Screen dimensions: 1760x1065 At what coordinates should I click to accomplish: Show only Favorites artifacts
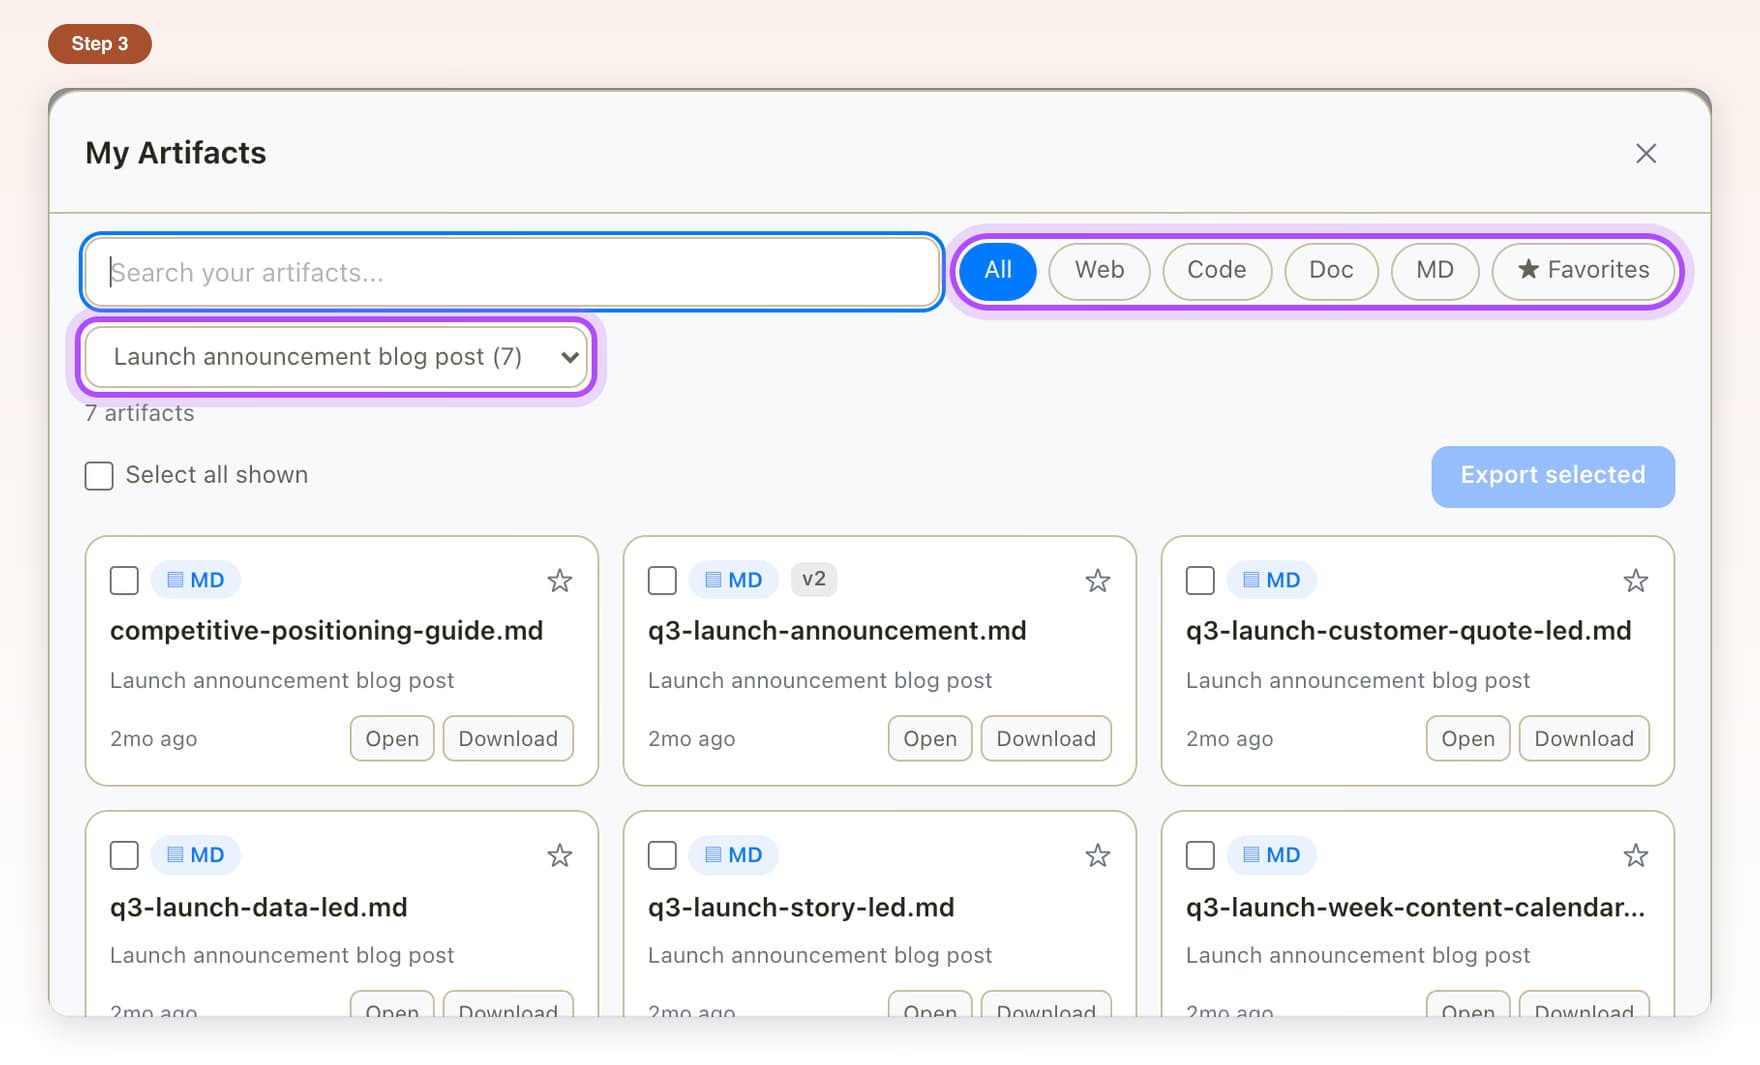click(1584, 270)
